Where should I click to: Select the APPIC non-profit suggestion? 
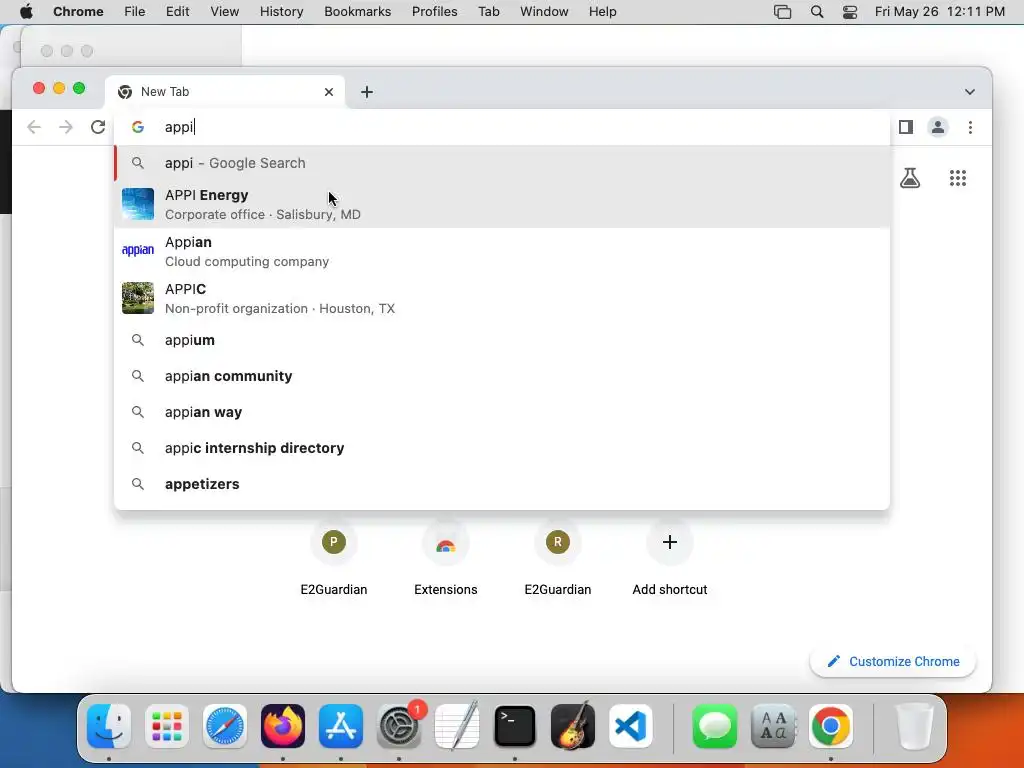pyautogui.click(x=502, y=298)
